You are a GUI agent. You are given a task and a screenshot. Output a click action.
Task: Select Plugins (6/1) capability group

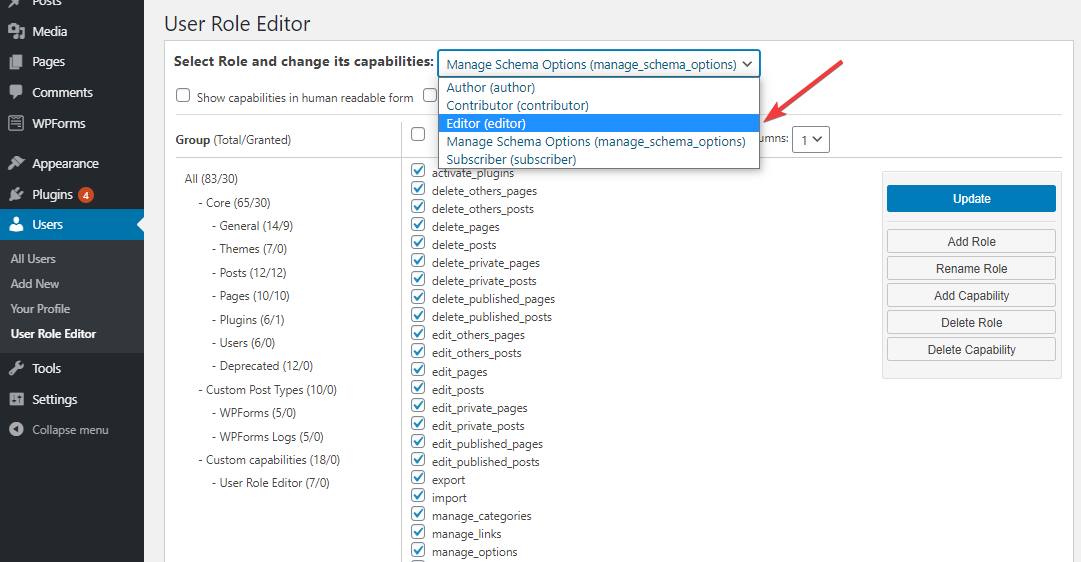[252, 319]
